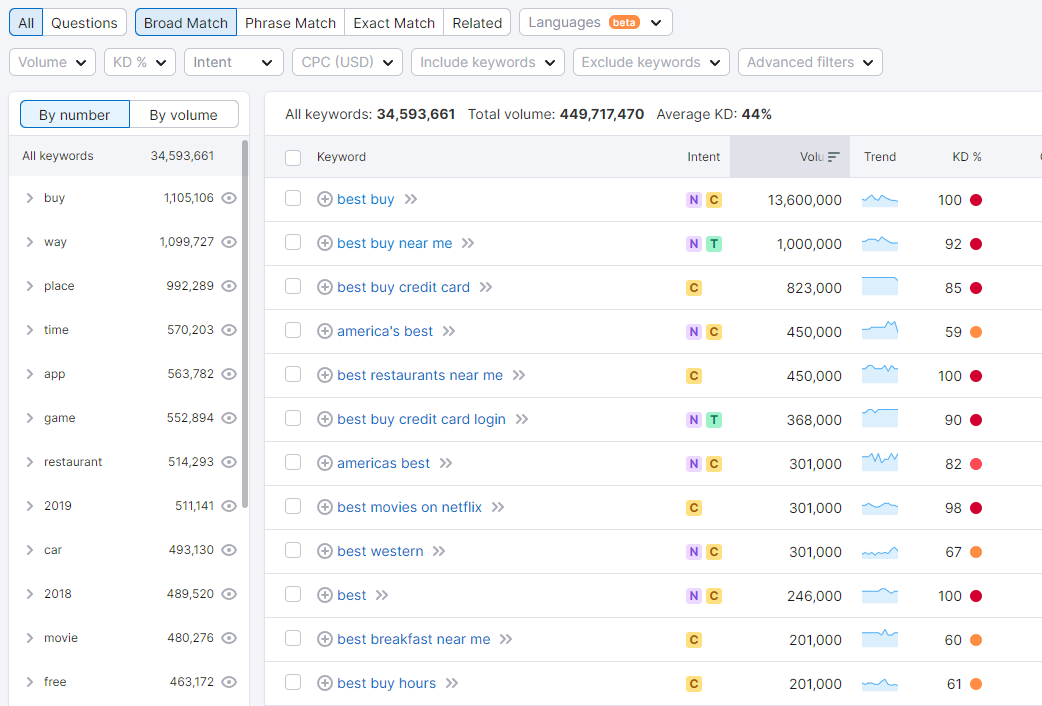Click the T intent badge for 'best buy credit card login'
Screen dimensions: 1042x706
click(x=713, y=420)
